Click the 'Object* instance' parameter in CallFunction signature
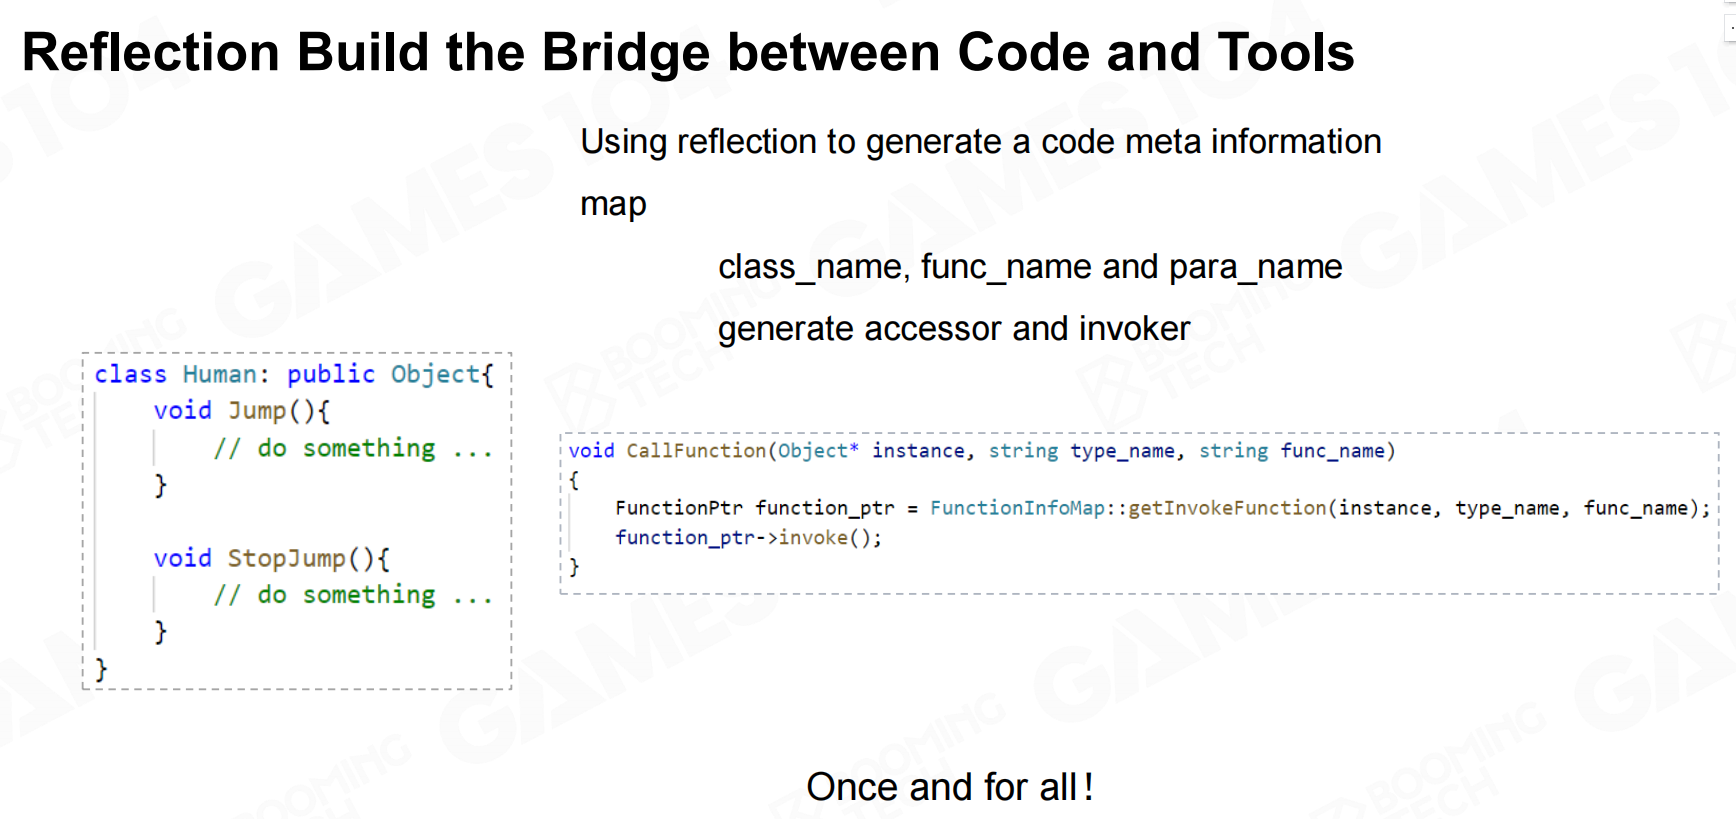 [870, 451]
